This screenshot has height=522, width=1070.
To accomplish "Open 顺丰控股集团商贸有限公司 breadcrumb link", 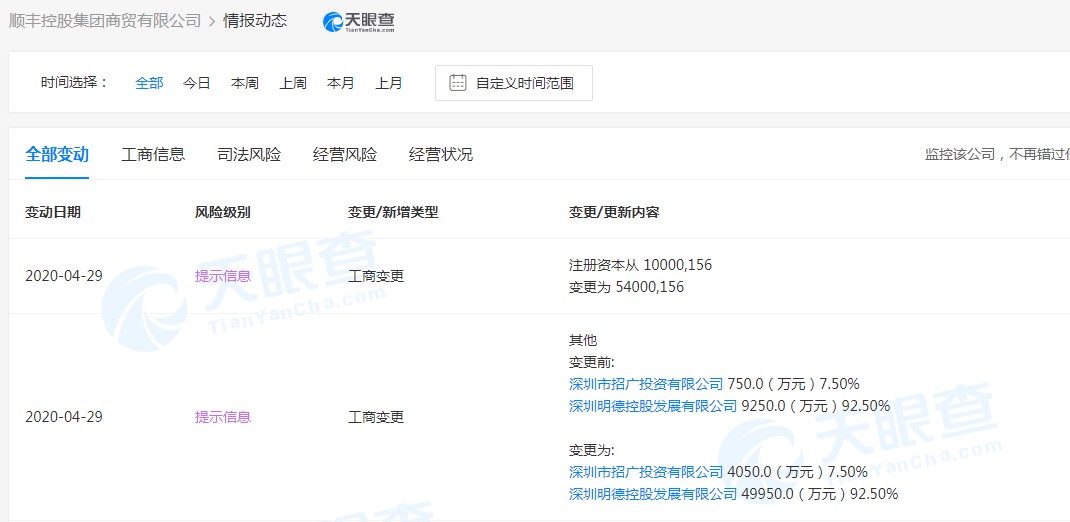I will [104, 21].
